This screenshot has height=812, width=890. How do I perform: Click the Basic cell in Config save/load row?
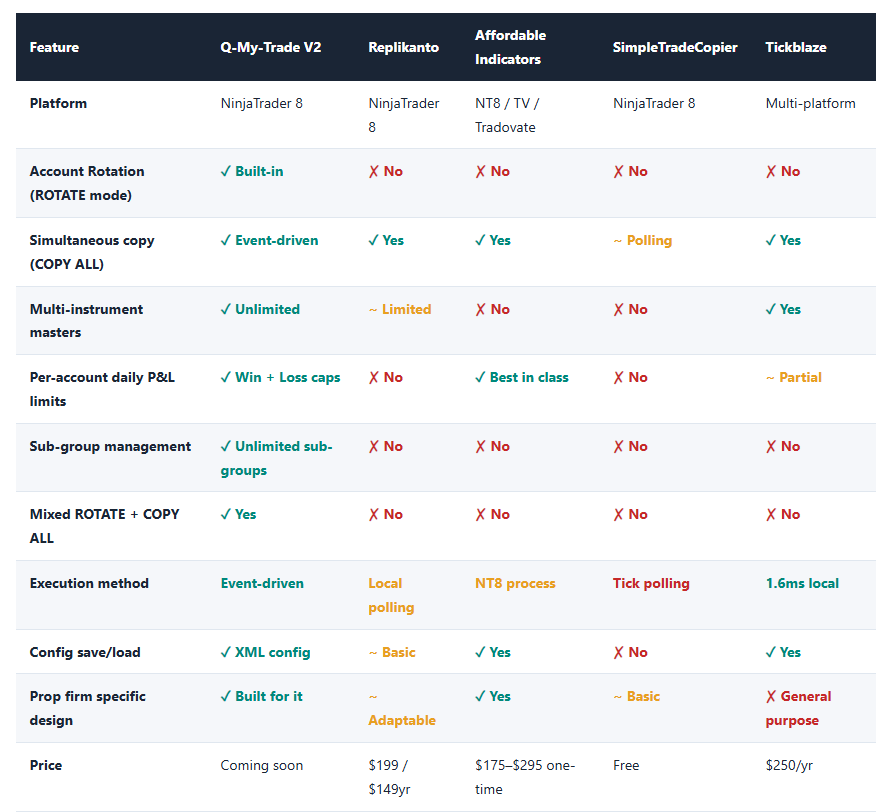coord(392,653)
